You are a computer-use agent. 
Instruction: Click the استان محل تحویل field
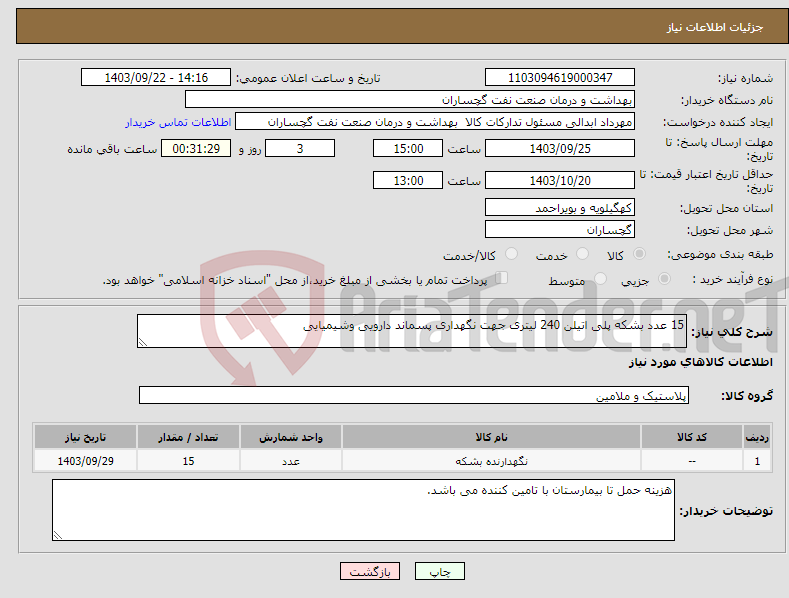(x=560, y=207)
